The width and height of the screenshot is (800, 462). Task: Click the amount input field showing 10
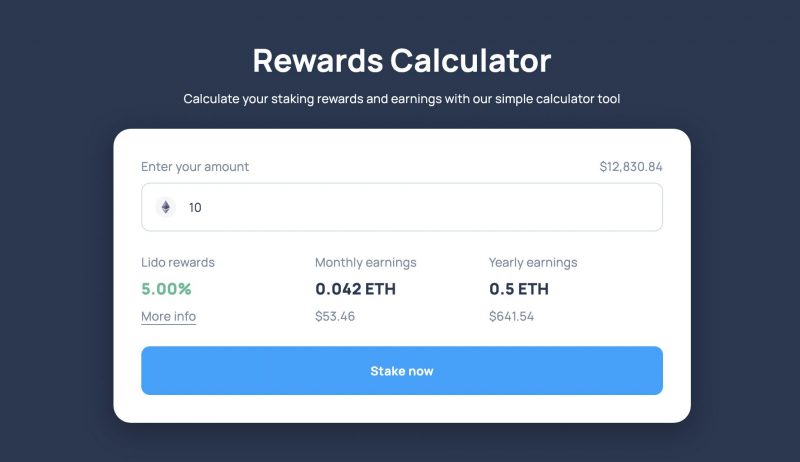[402, 207]
